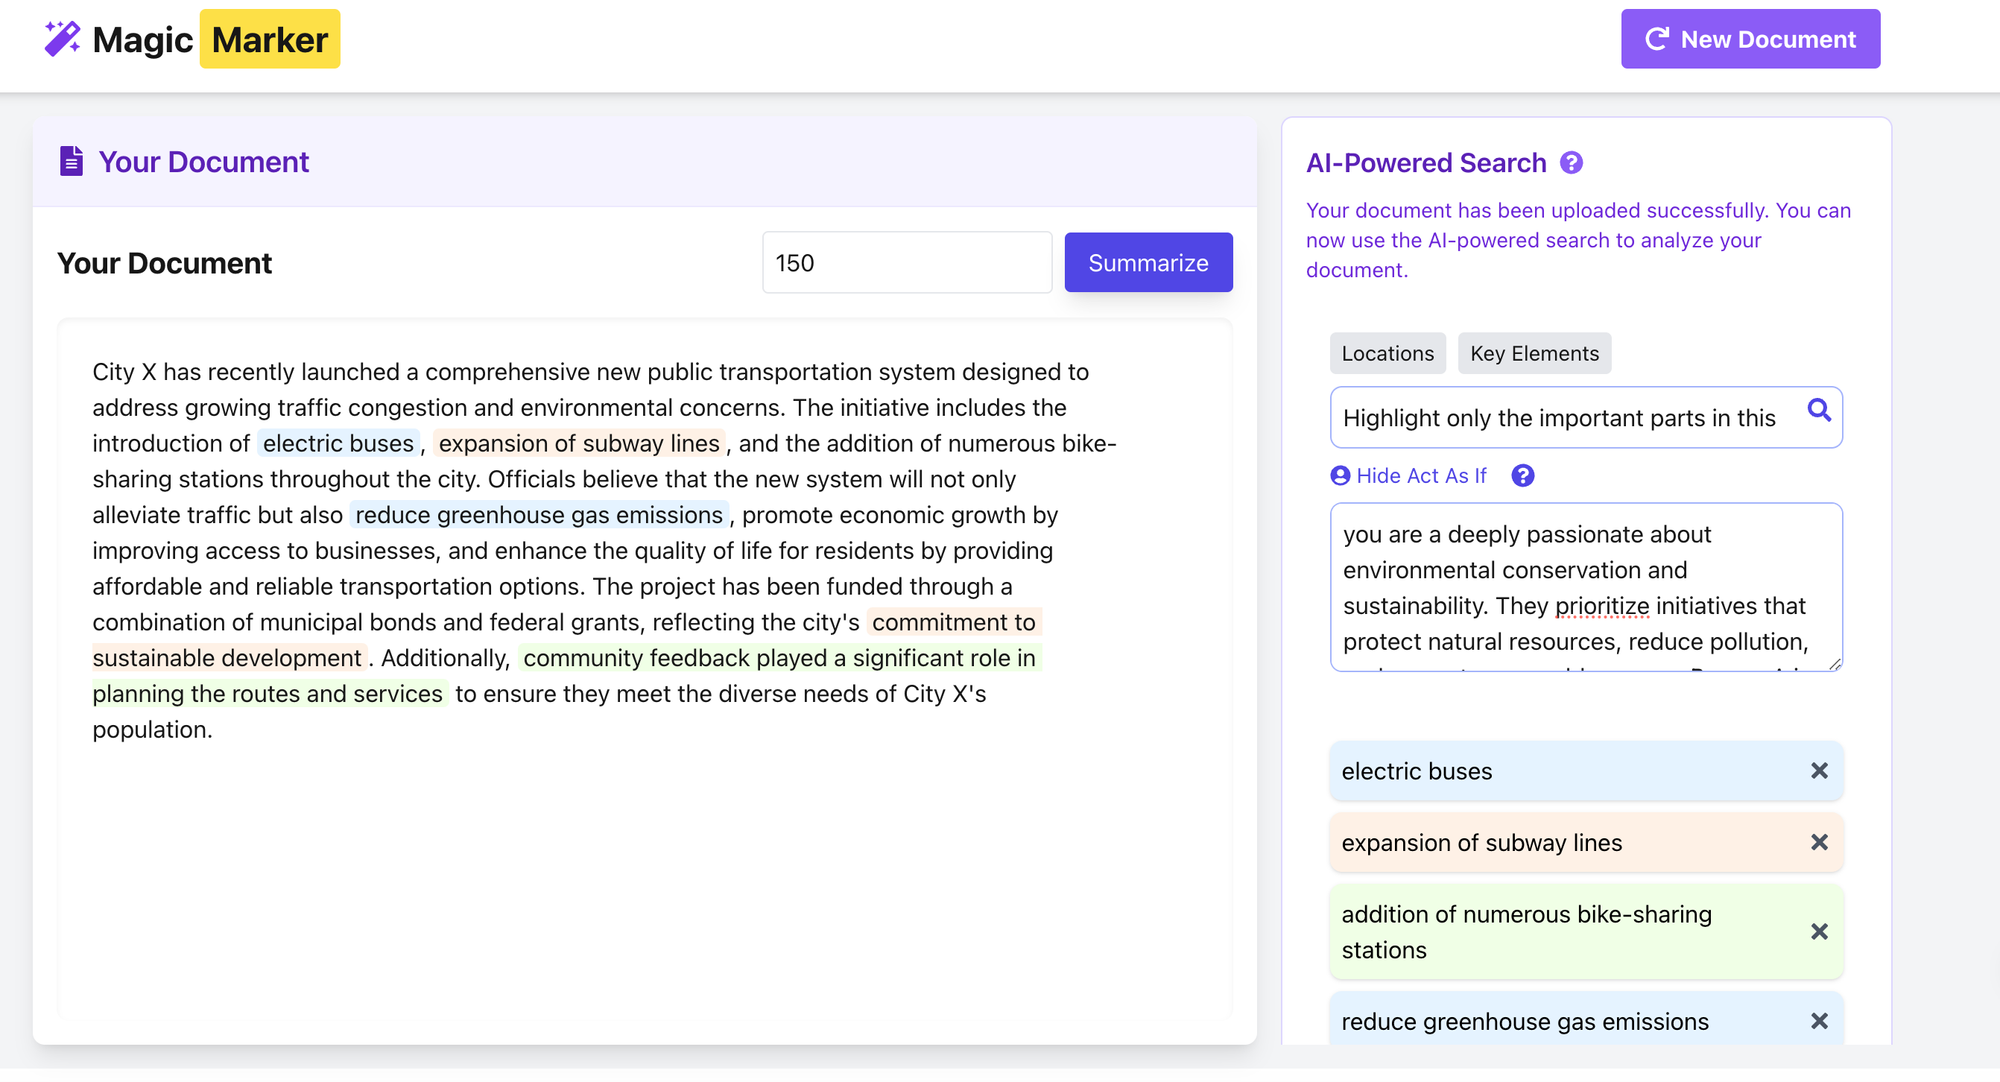Remove the expansion of subway lines tag

(x=1819, y=843)
